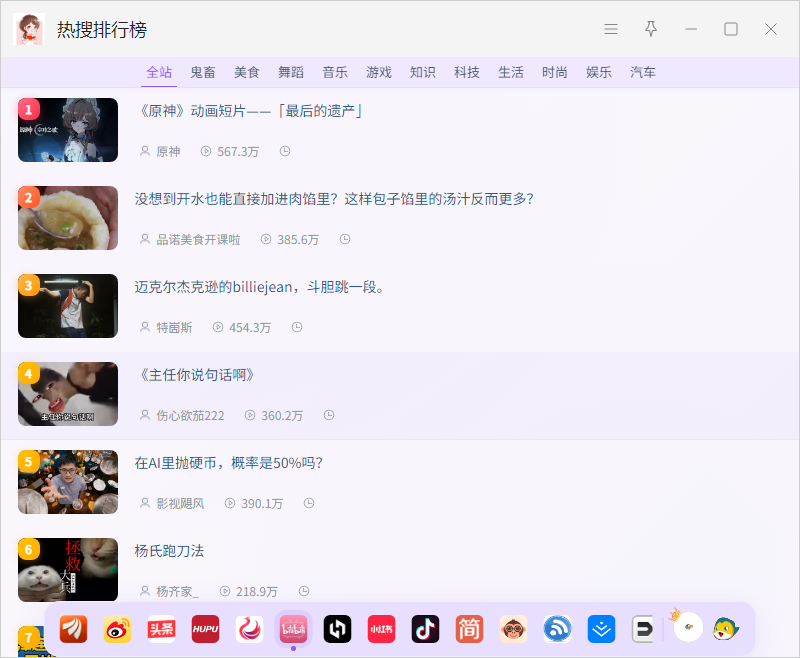Image resolution: width=800 pixels, height=658 pixels.
Task: Open the HUPU dock icon
Action: 205,629
